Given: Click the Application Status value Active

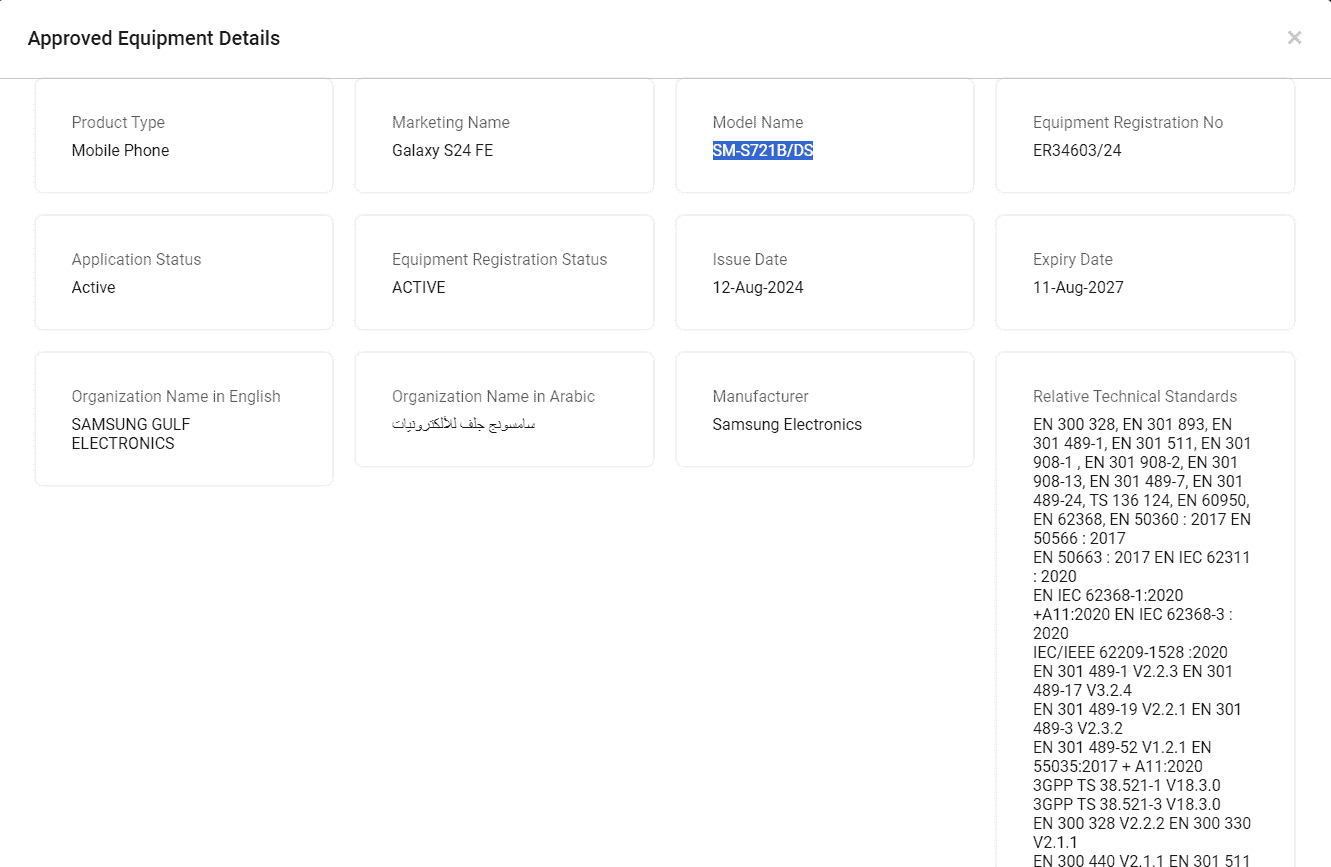Looking at the screenshot, I should tap(93, 288).
